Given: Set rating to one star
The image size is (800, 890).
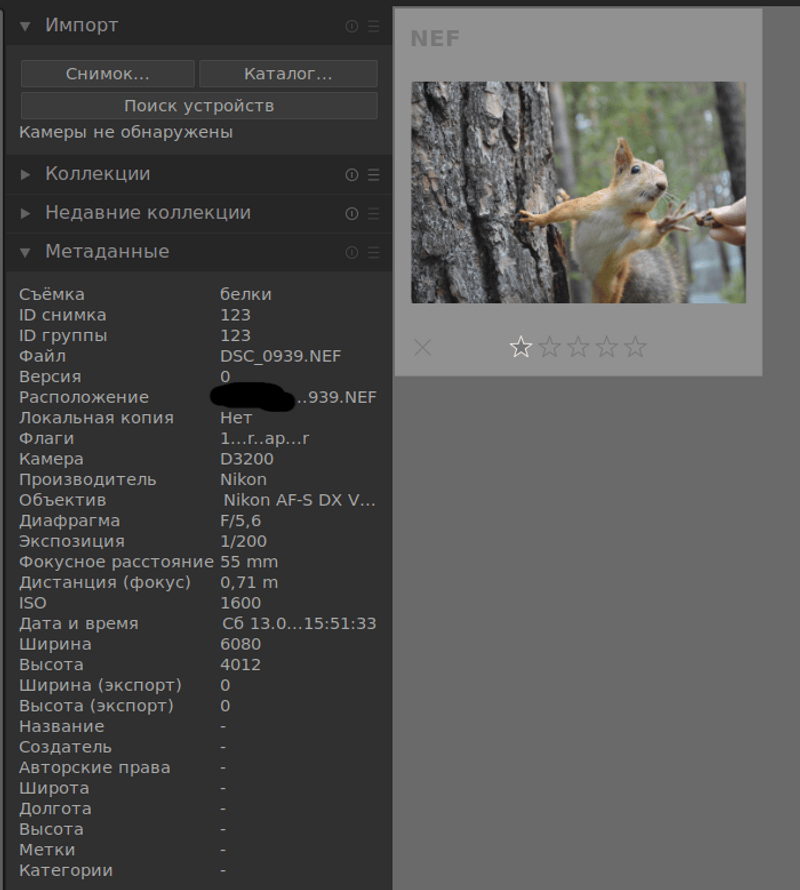Looking at the screenshot, I should 521,347.
